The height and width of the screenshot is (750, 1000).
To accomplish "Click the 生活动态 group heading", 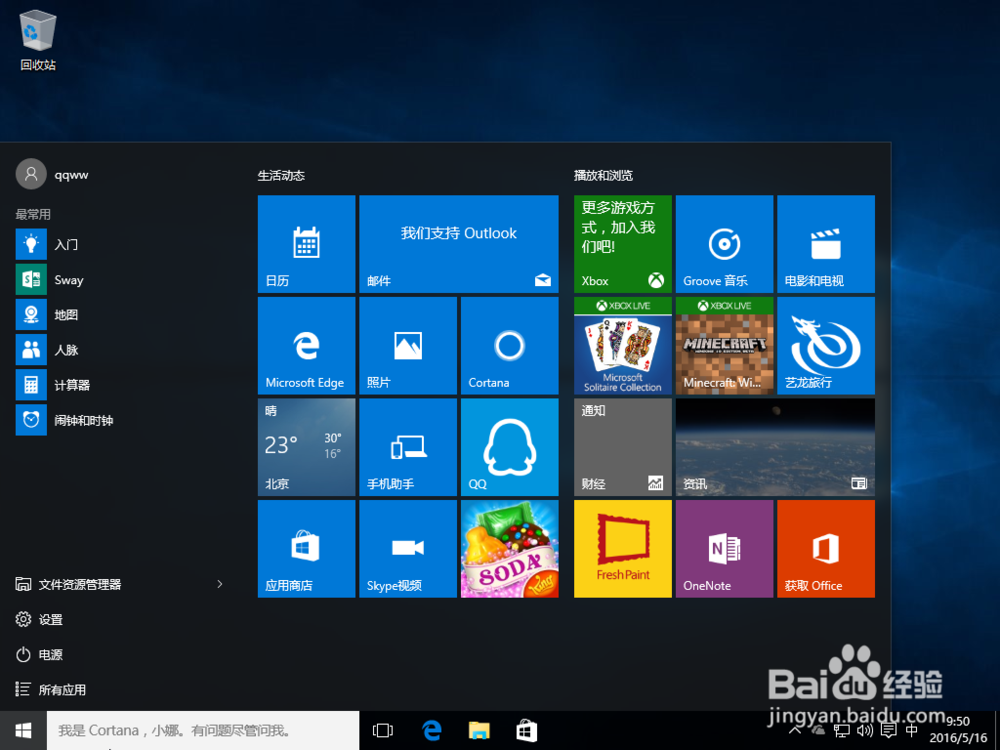I will tap(281, 175).
